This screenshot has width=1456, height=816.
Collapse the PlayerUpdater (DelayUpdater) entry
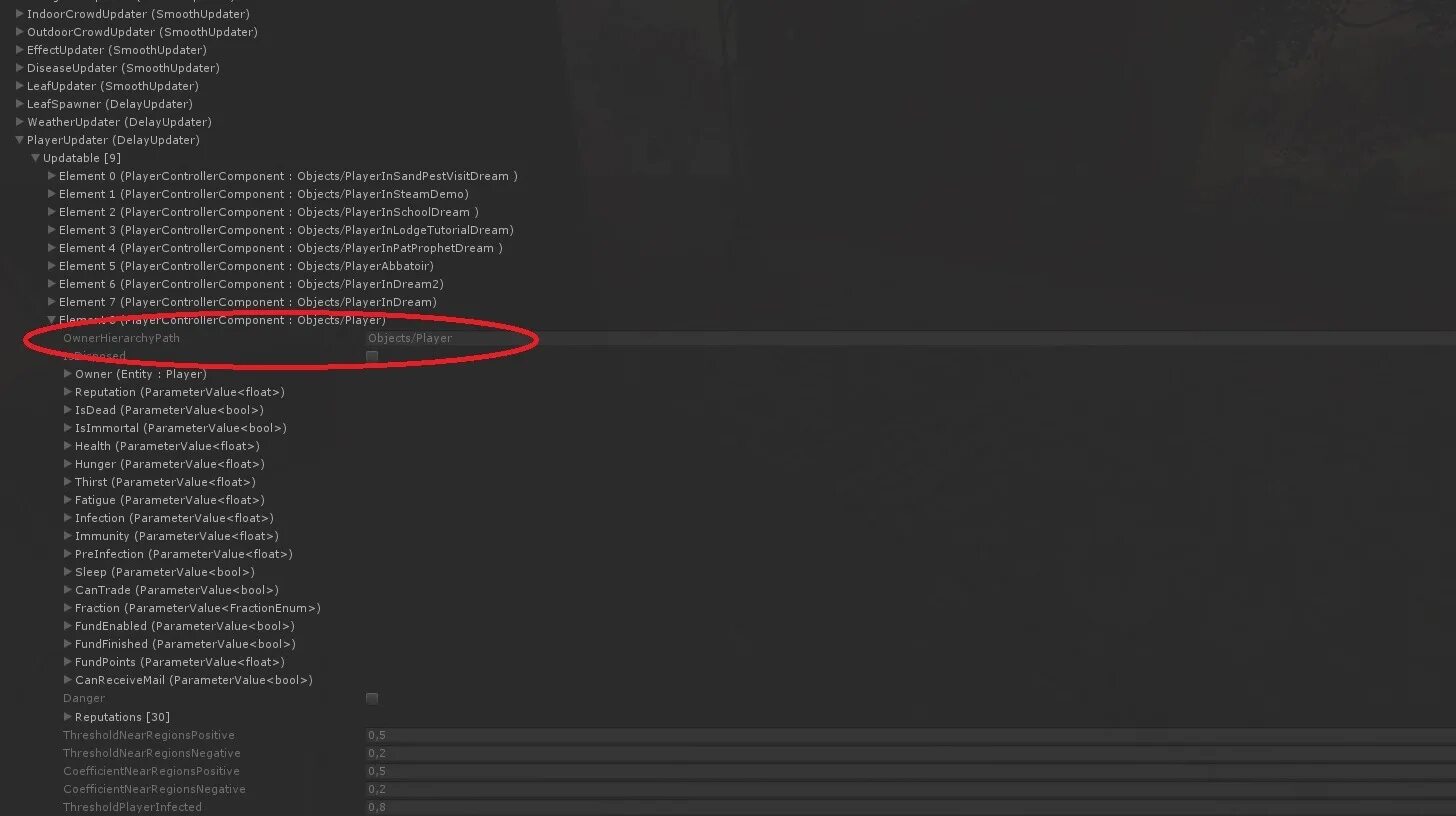[x=19, y=140]
